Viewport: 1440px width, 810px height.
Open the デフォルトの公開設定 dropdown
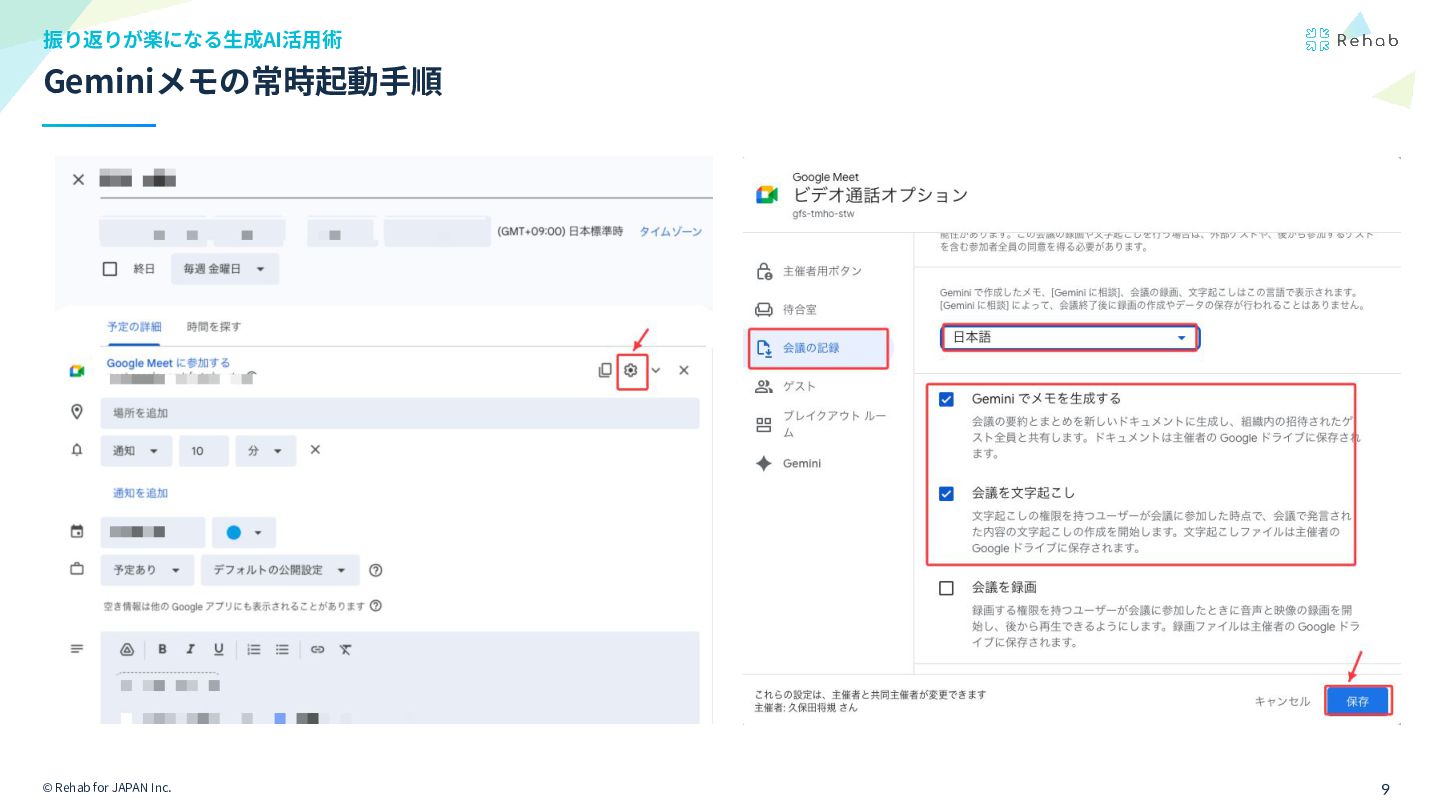[x=280, y=570]
